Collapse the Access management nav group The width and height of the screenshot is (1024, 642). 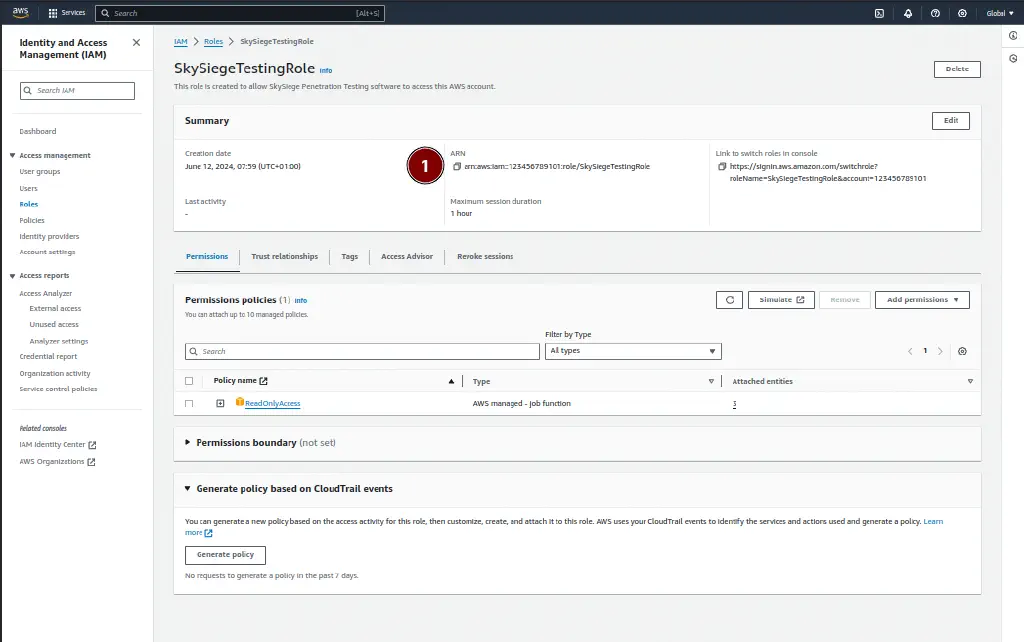click(12, 155)
